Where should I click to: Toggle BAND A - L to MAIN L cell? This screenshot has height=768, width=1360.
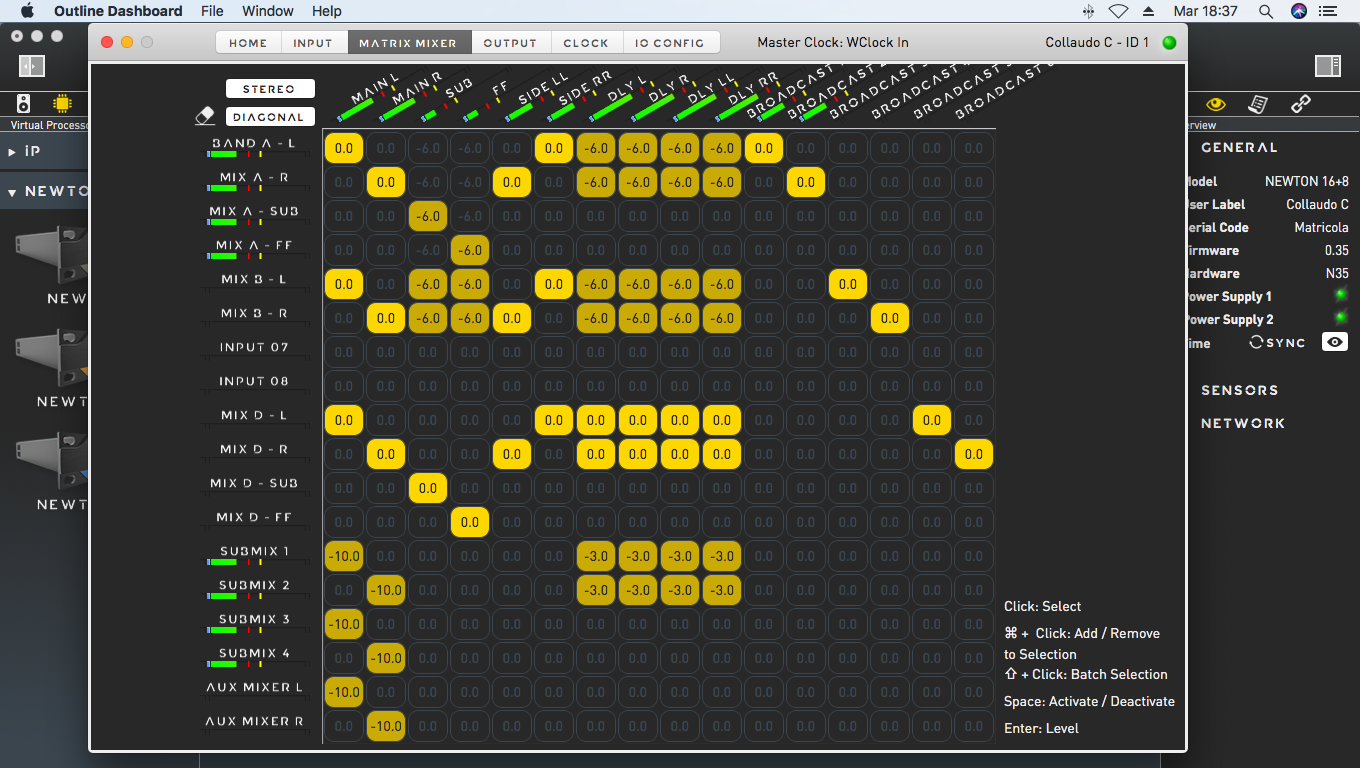(x=344, y=148)
